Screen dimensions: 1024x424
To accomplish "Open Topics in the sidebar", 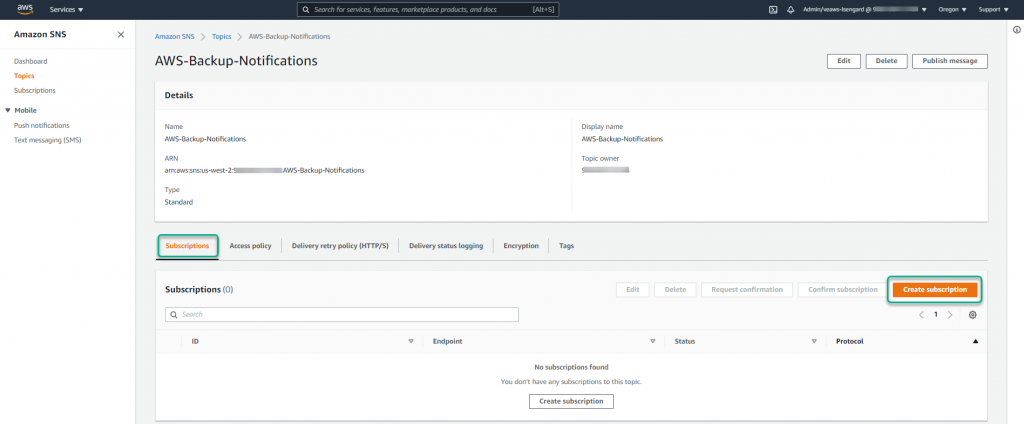I will [x=24, y=76].
